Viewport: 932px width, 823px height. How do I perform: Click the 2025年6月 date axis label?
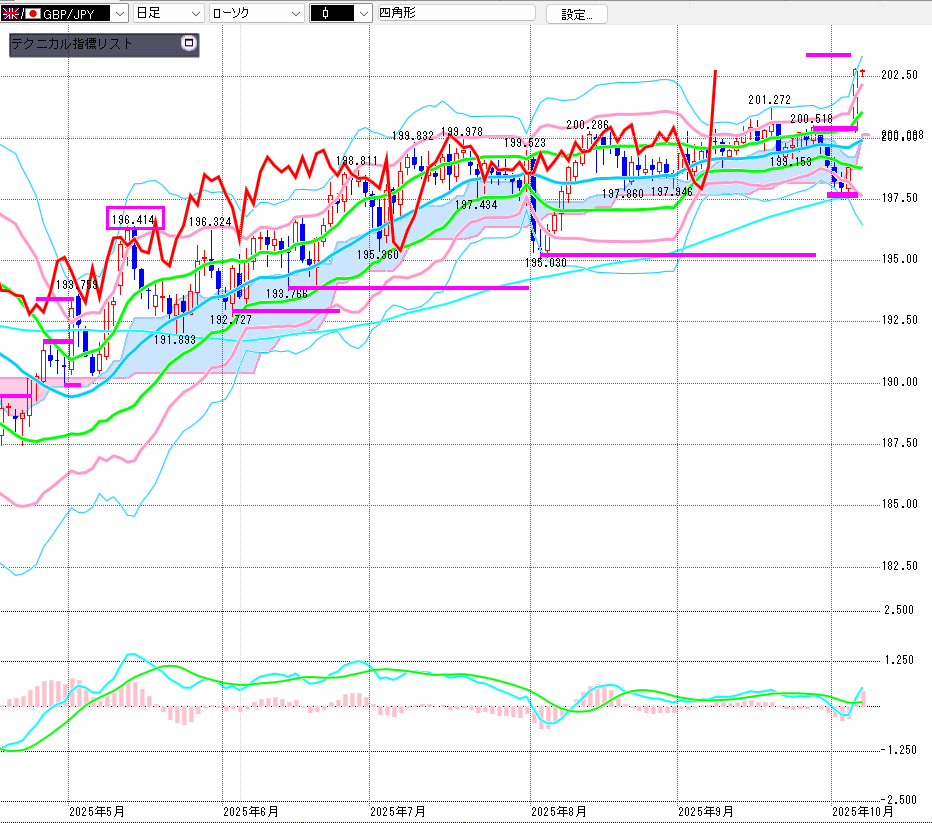[x=251, y=811]
